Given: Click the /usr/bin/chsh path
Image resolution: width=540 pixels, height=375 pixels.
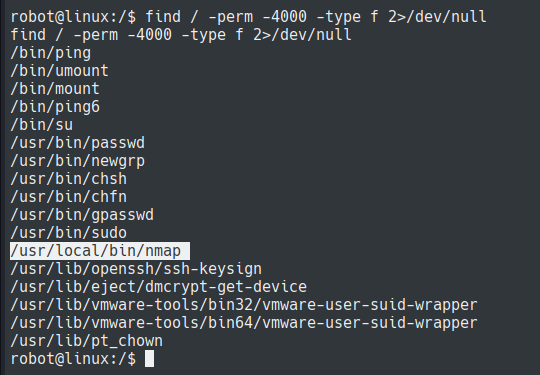Looking at the screenshot, I should coord(69,179).
